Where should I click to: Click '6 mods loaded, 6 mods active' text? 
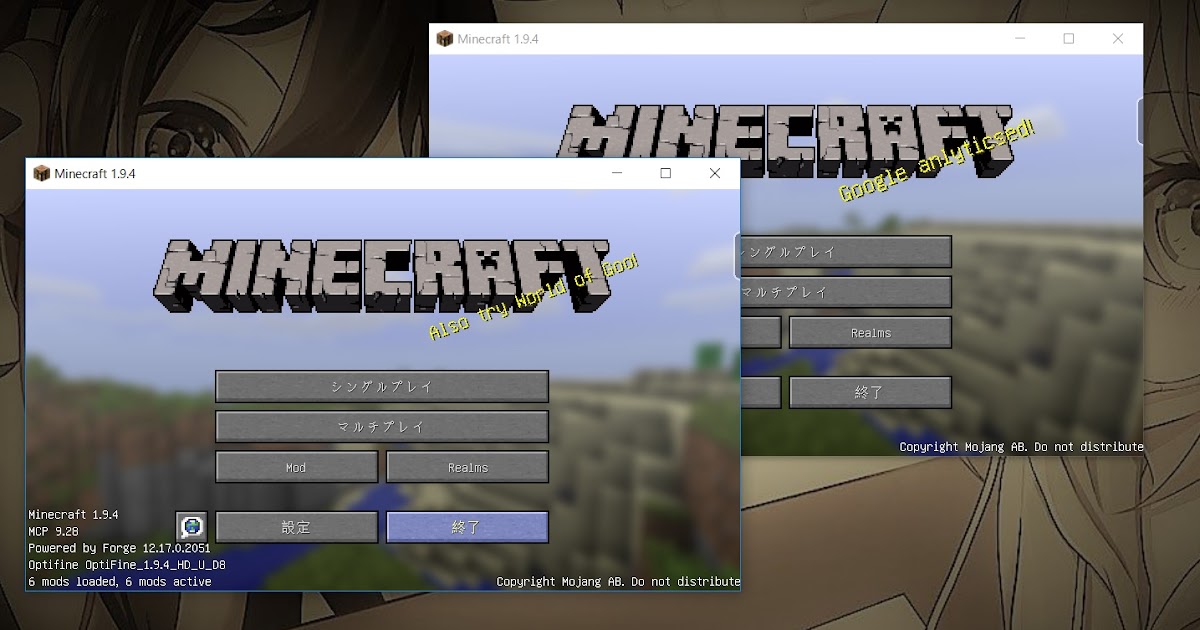[119, 581]
